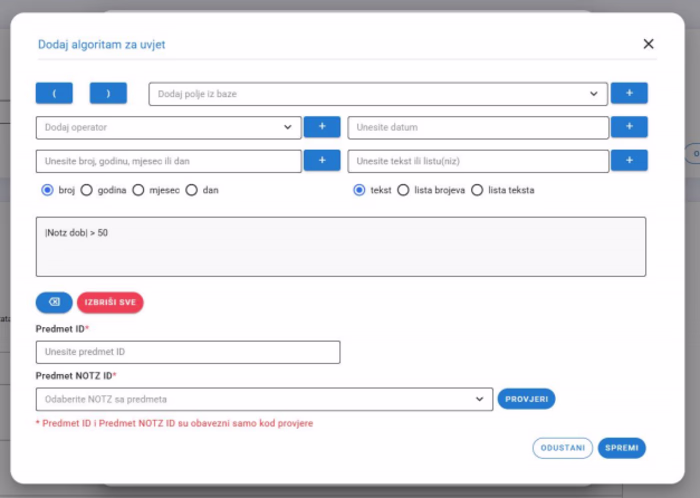Close the Dodaj algoritam za uvjet dialog
Screen dimensions: 700x498
tap(648, 44)
